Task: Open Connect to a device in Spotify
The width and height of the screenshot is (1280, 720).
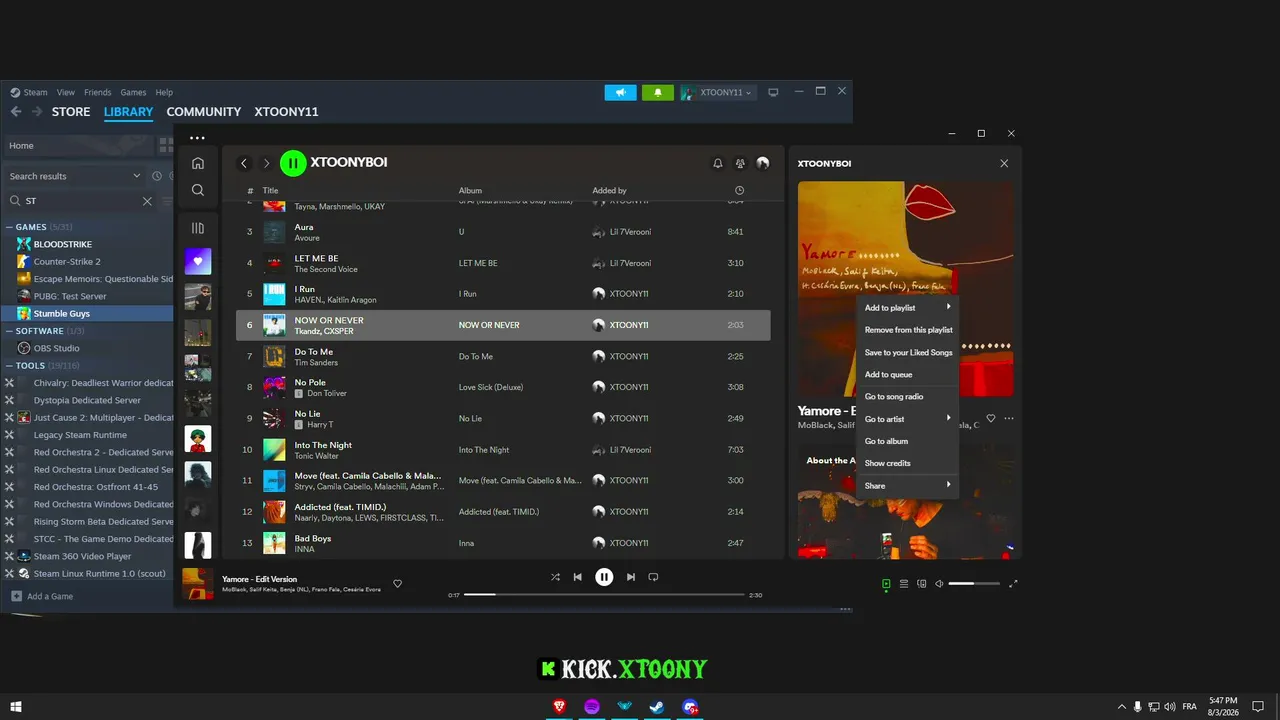Action: 922,584
